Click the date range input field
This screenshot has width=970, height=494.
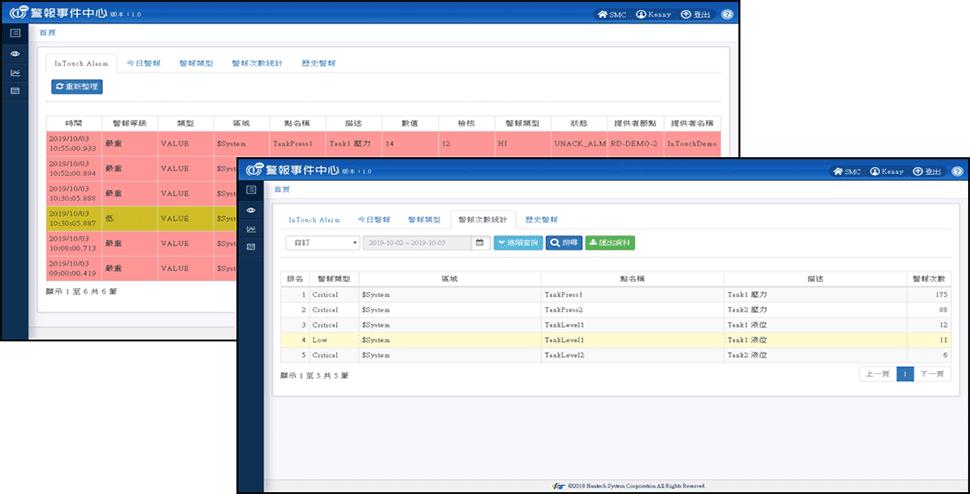(417, 243)
